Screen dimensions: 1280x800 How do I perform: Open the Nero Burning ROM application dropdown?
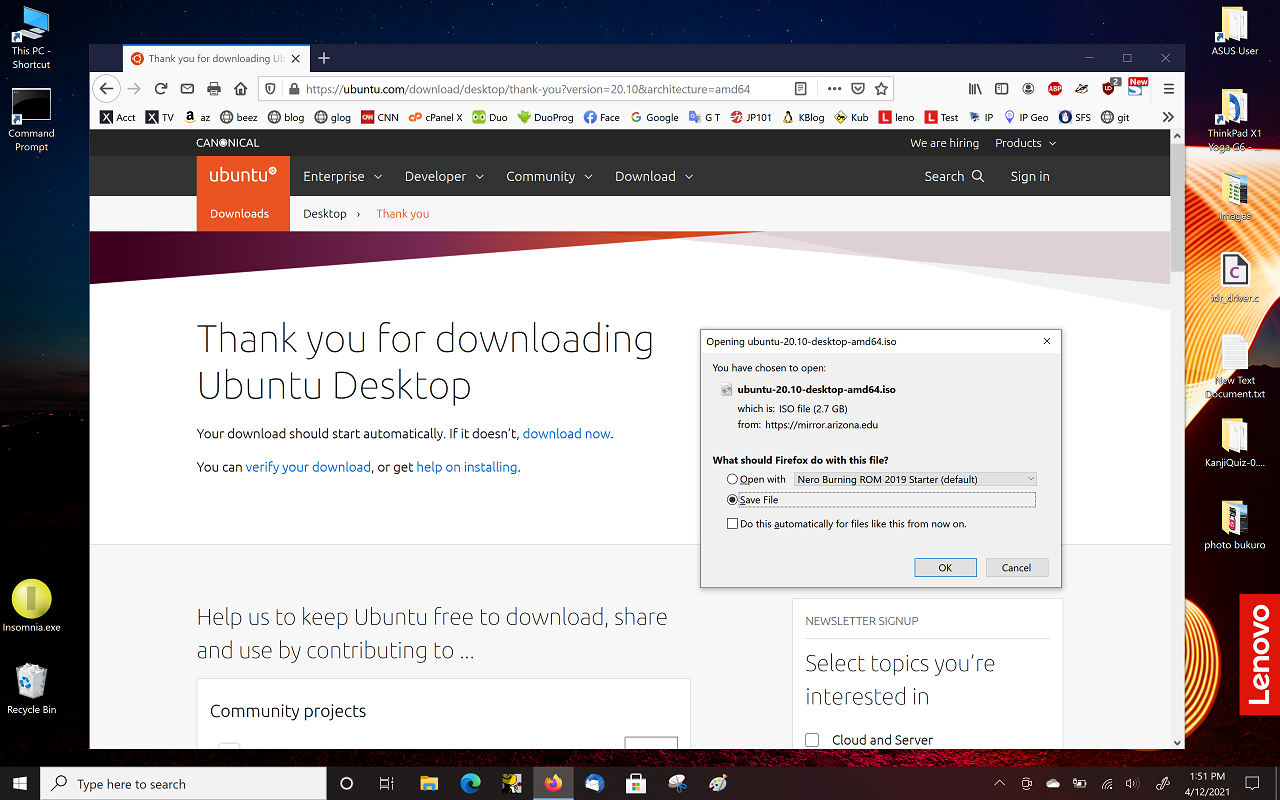click(915, 479)
